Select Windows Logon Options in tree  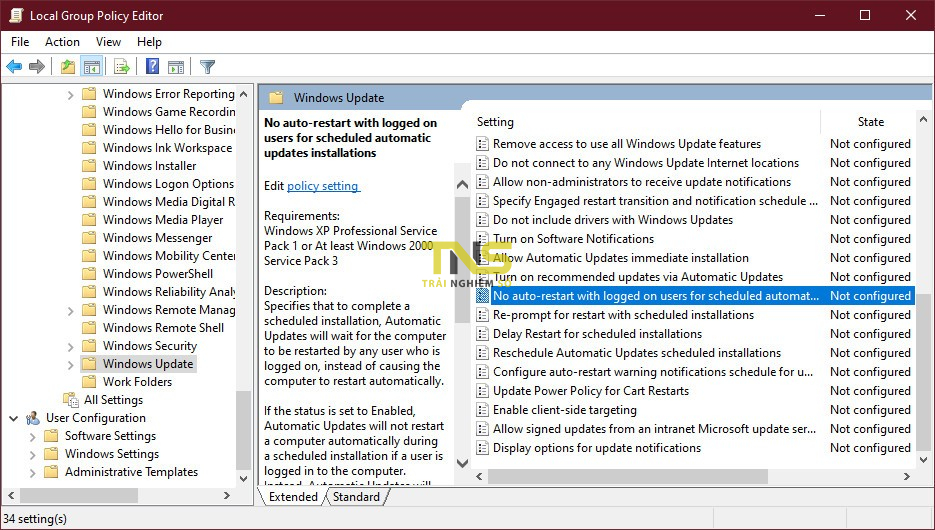pos(168,184)
